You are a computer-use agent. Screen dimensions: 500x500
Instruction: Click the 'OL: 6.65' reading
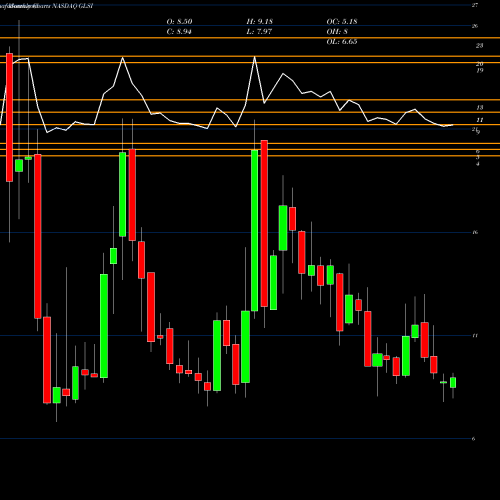pyautogui.click(x=342, y=42)
